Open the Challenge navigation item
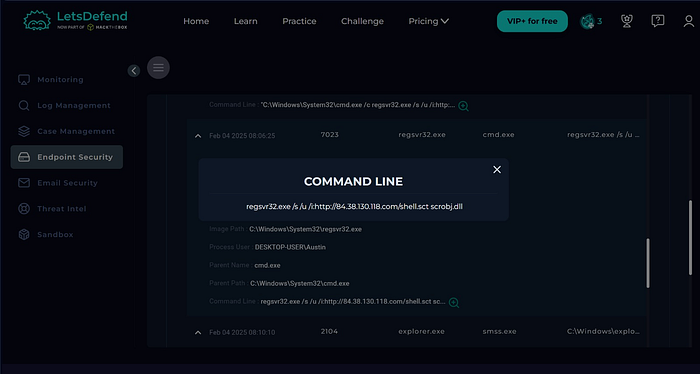This screenshot has height=374, width=700. [362, 21]
